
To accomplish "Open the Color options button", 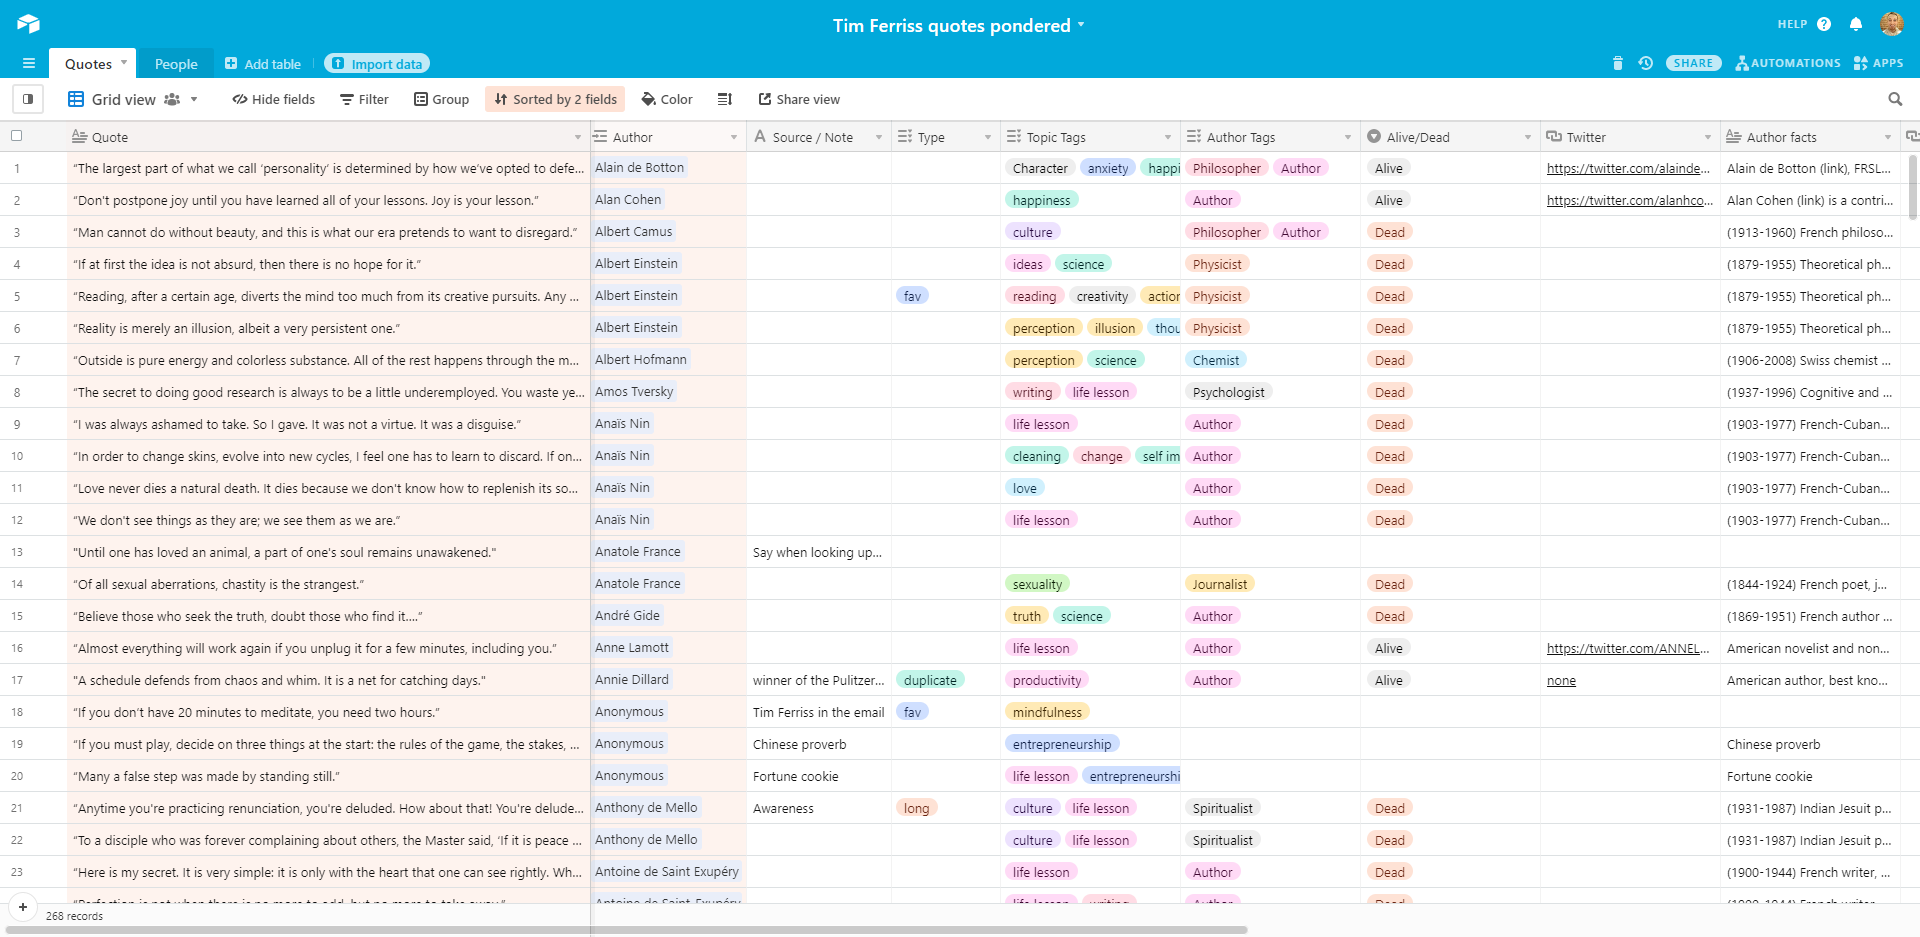I will pyautogui.click(x=667, y=99).
